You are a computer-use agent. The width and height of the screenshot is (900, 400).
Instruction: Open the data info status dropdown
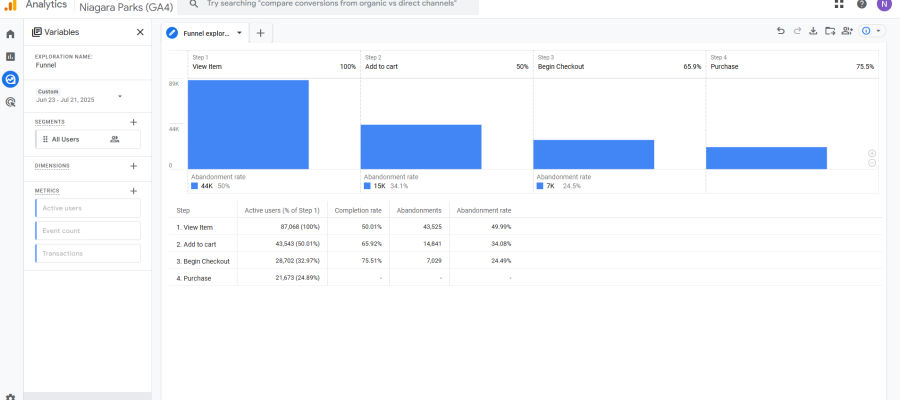click(x=872, y=31)
